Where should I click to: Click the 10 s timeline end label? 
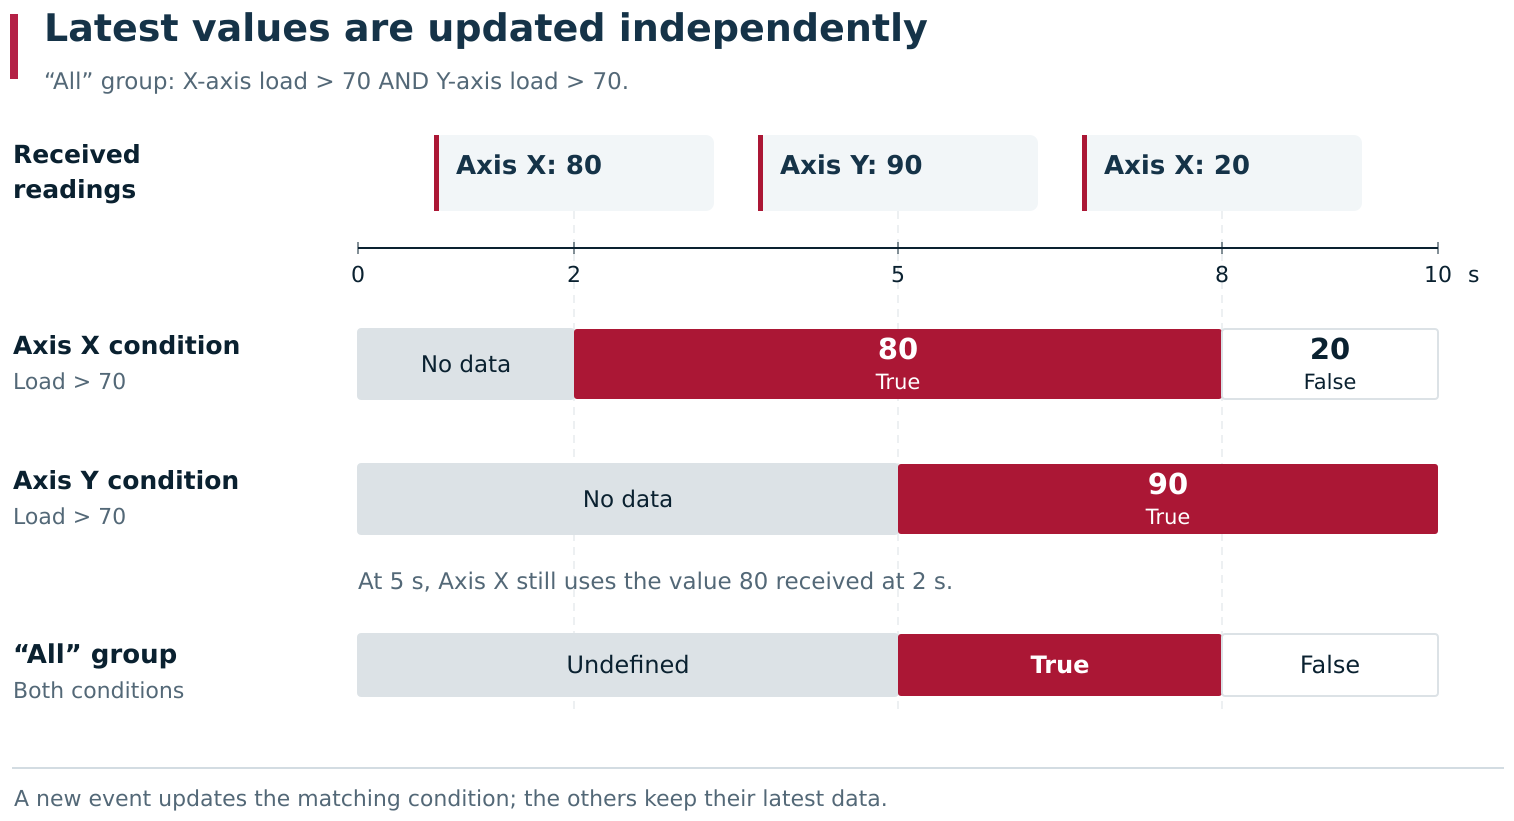pyautogui.click(x=1451, y=274)
